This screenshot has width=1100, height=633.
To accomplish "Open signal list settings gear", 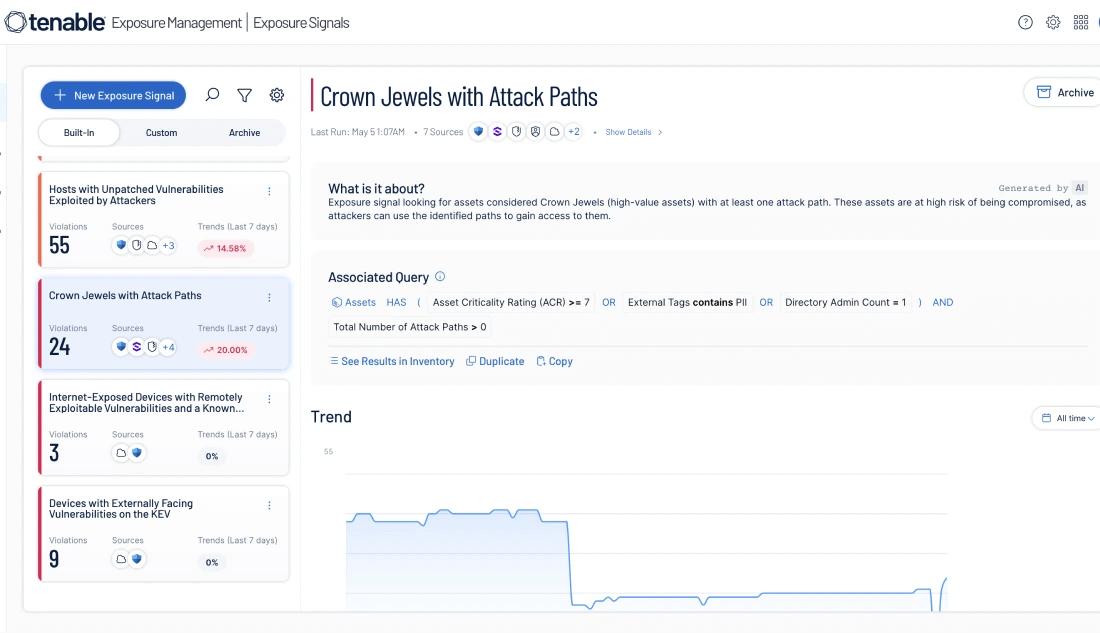I will (x=277, y=95).
